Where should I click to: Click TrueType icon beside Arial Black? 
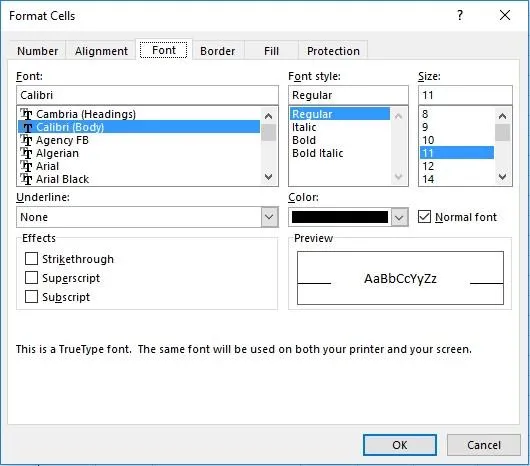[x=26, y=179]
